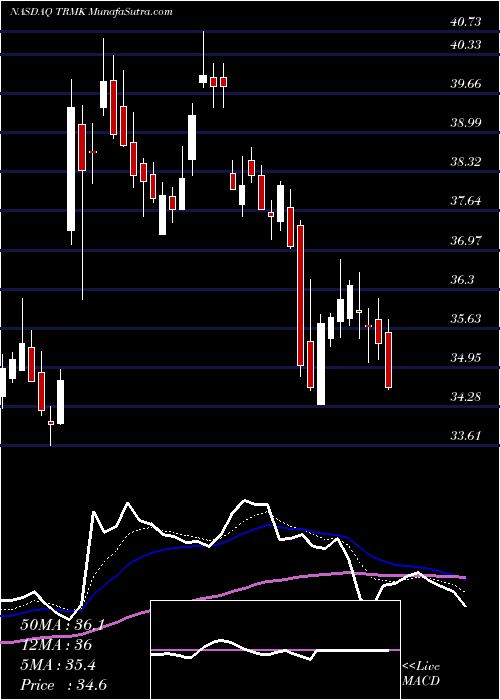Click the 50MA : 36.1 value
The height and width of the screenshot is (700, 500).
[x=62, y=626]
